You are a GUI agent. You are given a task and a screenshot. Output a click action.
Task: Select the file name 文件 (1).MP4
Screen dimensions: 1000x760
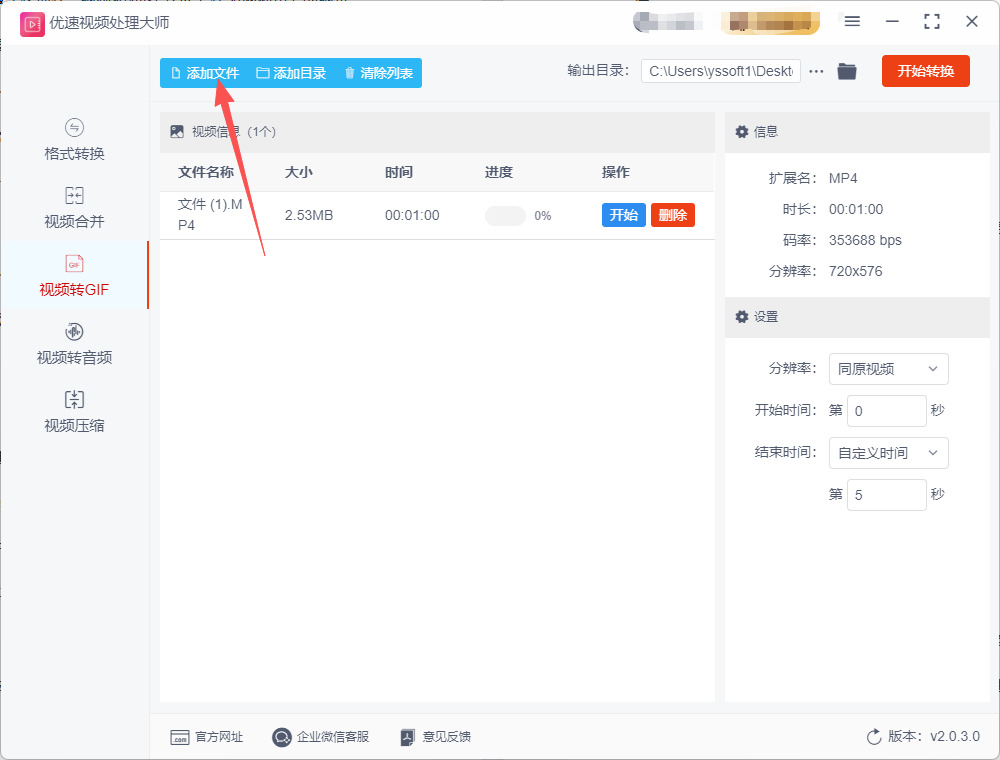210,215
